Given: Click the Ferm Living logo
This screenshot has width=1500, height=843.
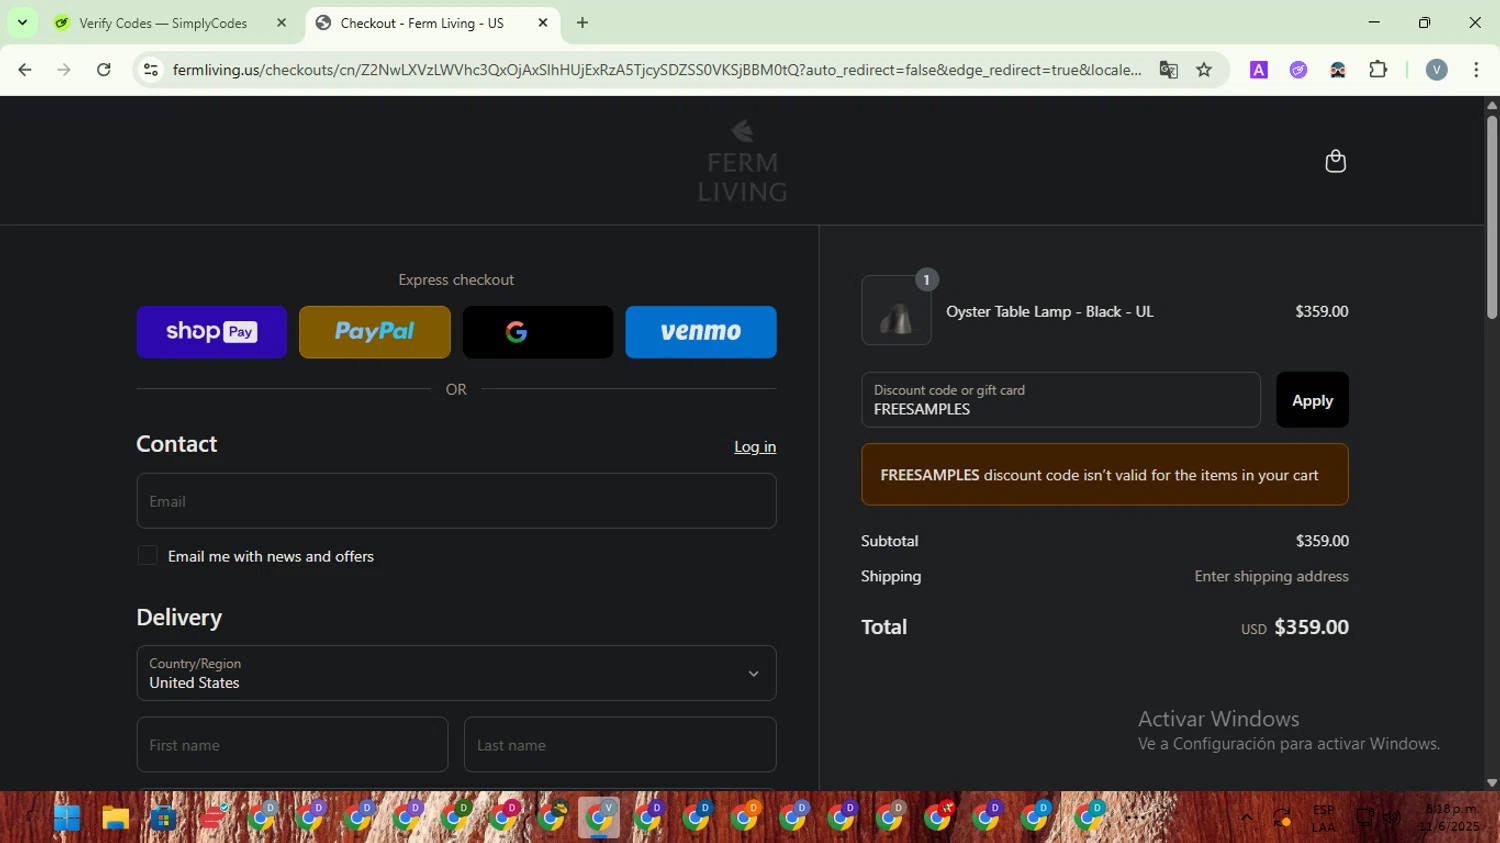Looking at the screenshot, I should pos(742,161).
